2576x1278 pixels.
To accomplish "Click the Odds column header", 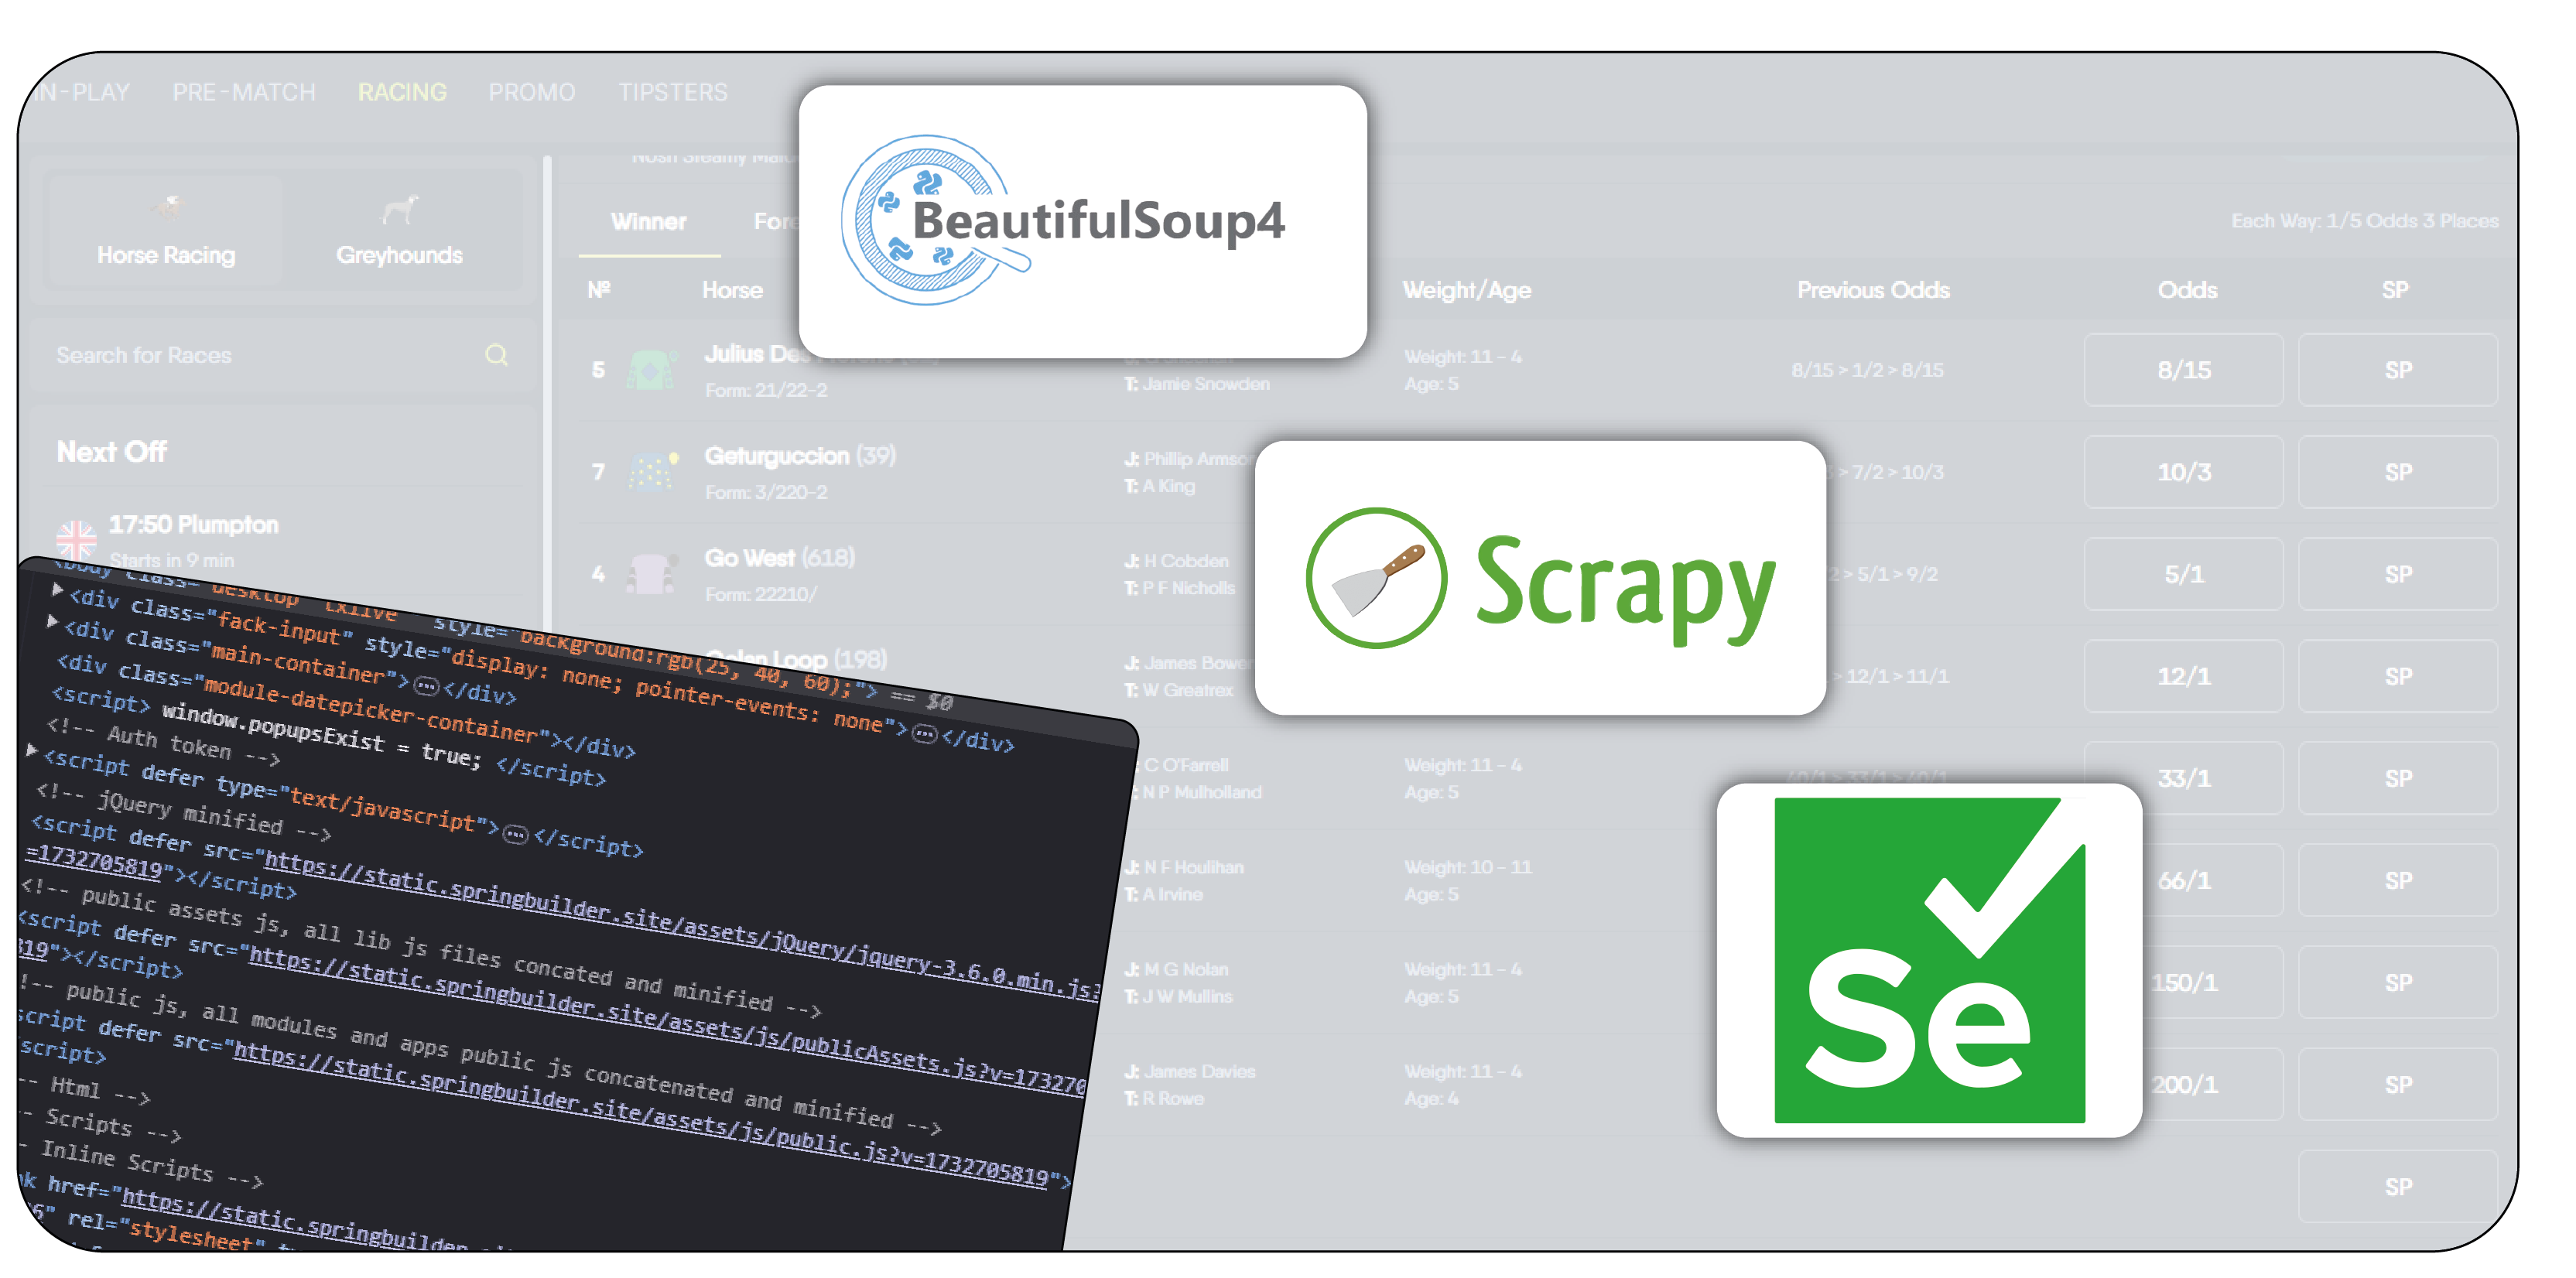I will click(x=2187, y=290).
